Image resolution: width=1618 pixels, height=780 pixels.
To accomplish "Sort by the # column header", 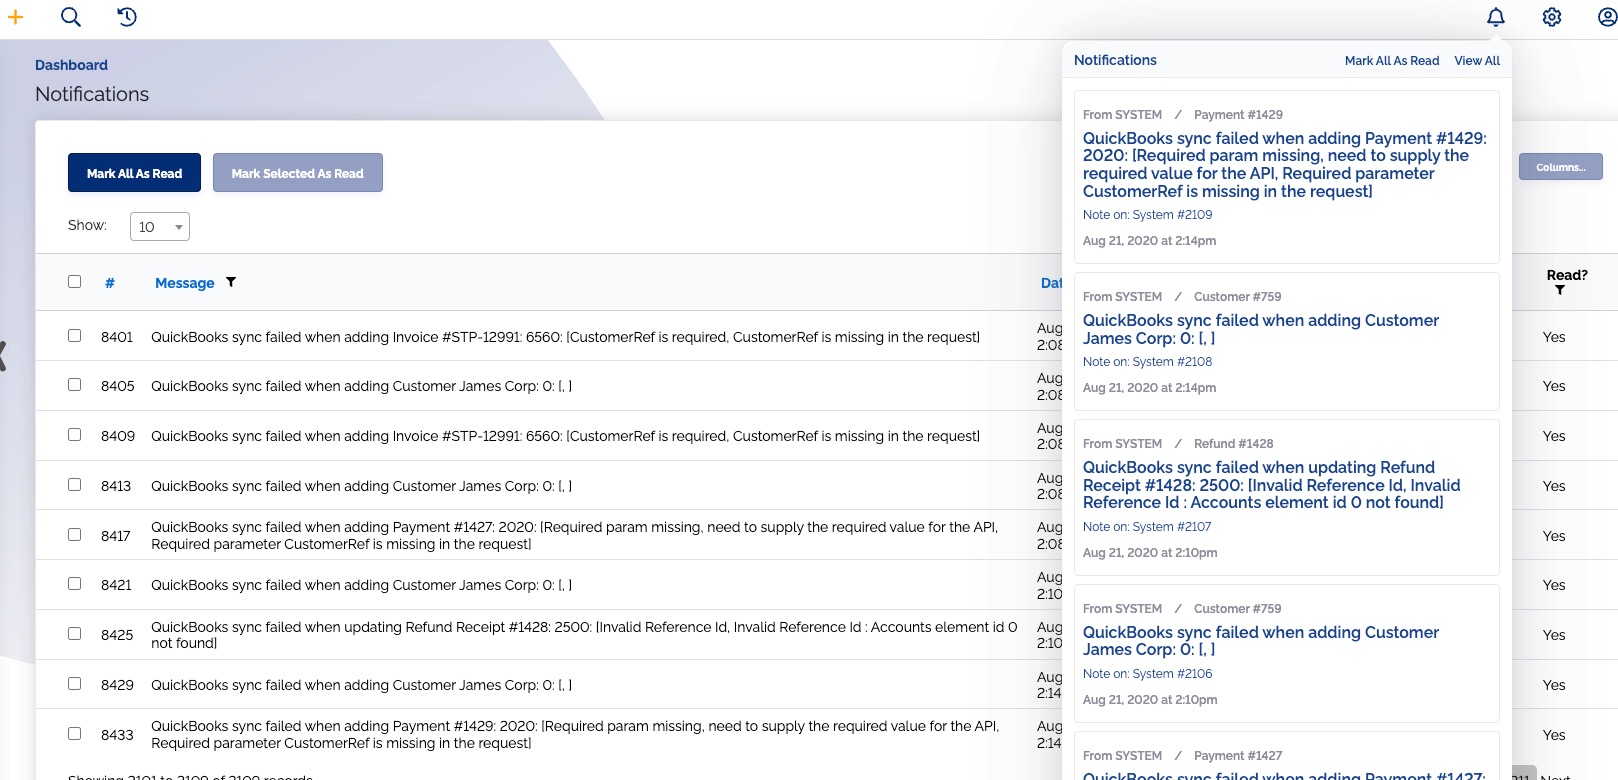I will (x=110, y=283).
